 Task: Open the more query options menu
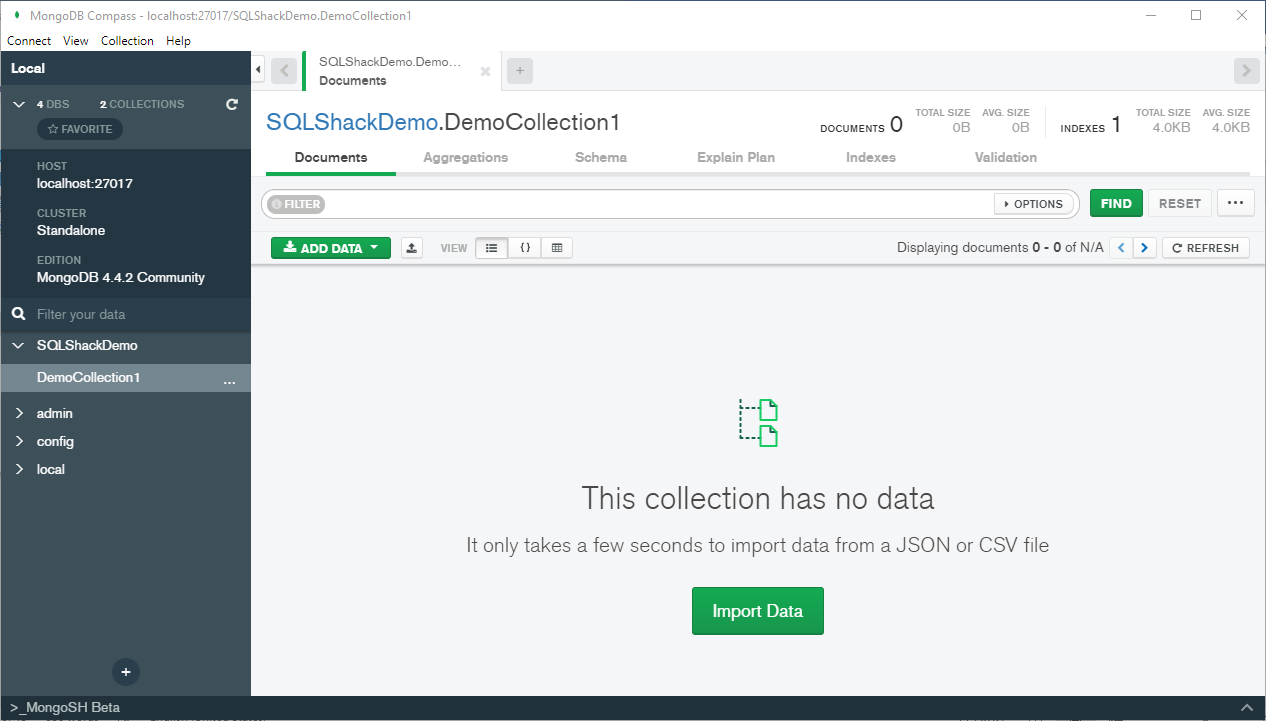1236,203
